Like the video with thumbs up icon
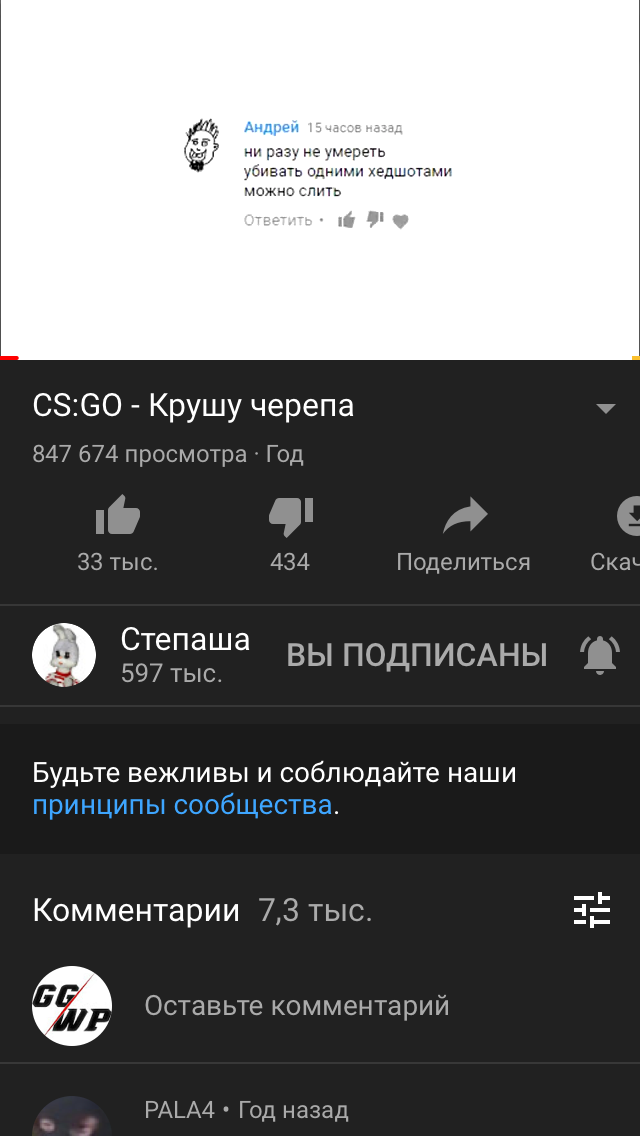This screenshot has width=640, height=1136. pyautogui.click(x=117, y=515)
